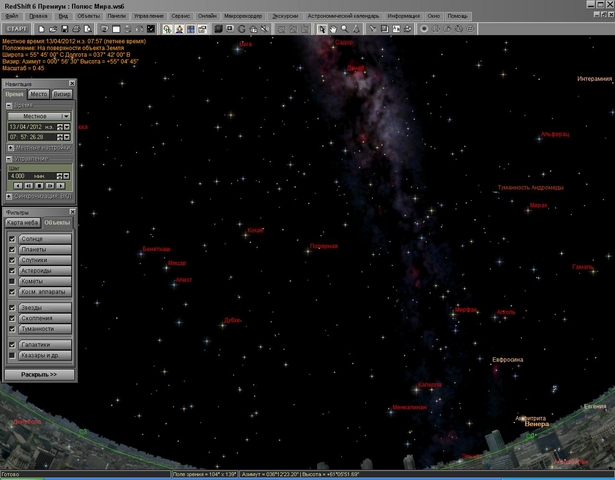Screen dimensions: 615x480
Task: Click the Раскрыть >> button
Action: pyautogui.click(x=39, y=374)
